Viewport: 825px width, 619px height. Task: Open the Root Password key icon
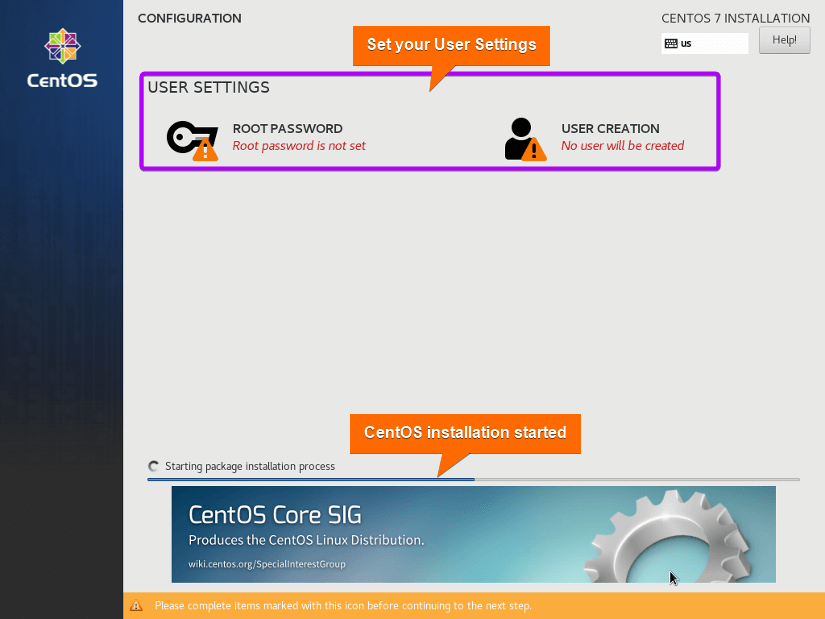click(193, 140)
